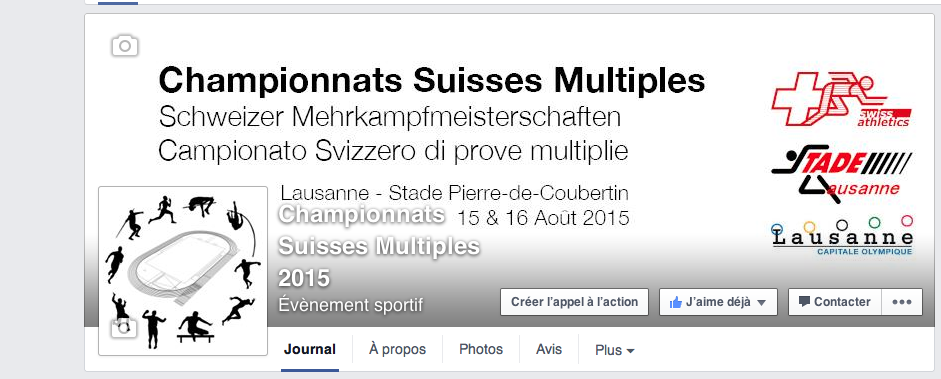
Task: Open the Plus dropdown menu
Action: point(615,350)
